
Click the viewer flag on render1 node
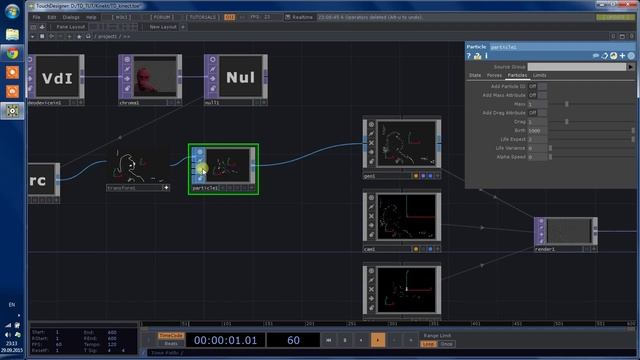tap(542, 221)
